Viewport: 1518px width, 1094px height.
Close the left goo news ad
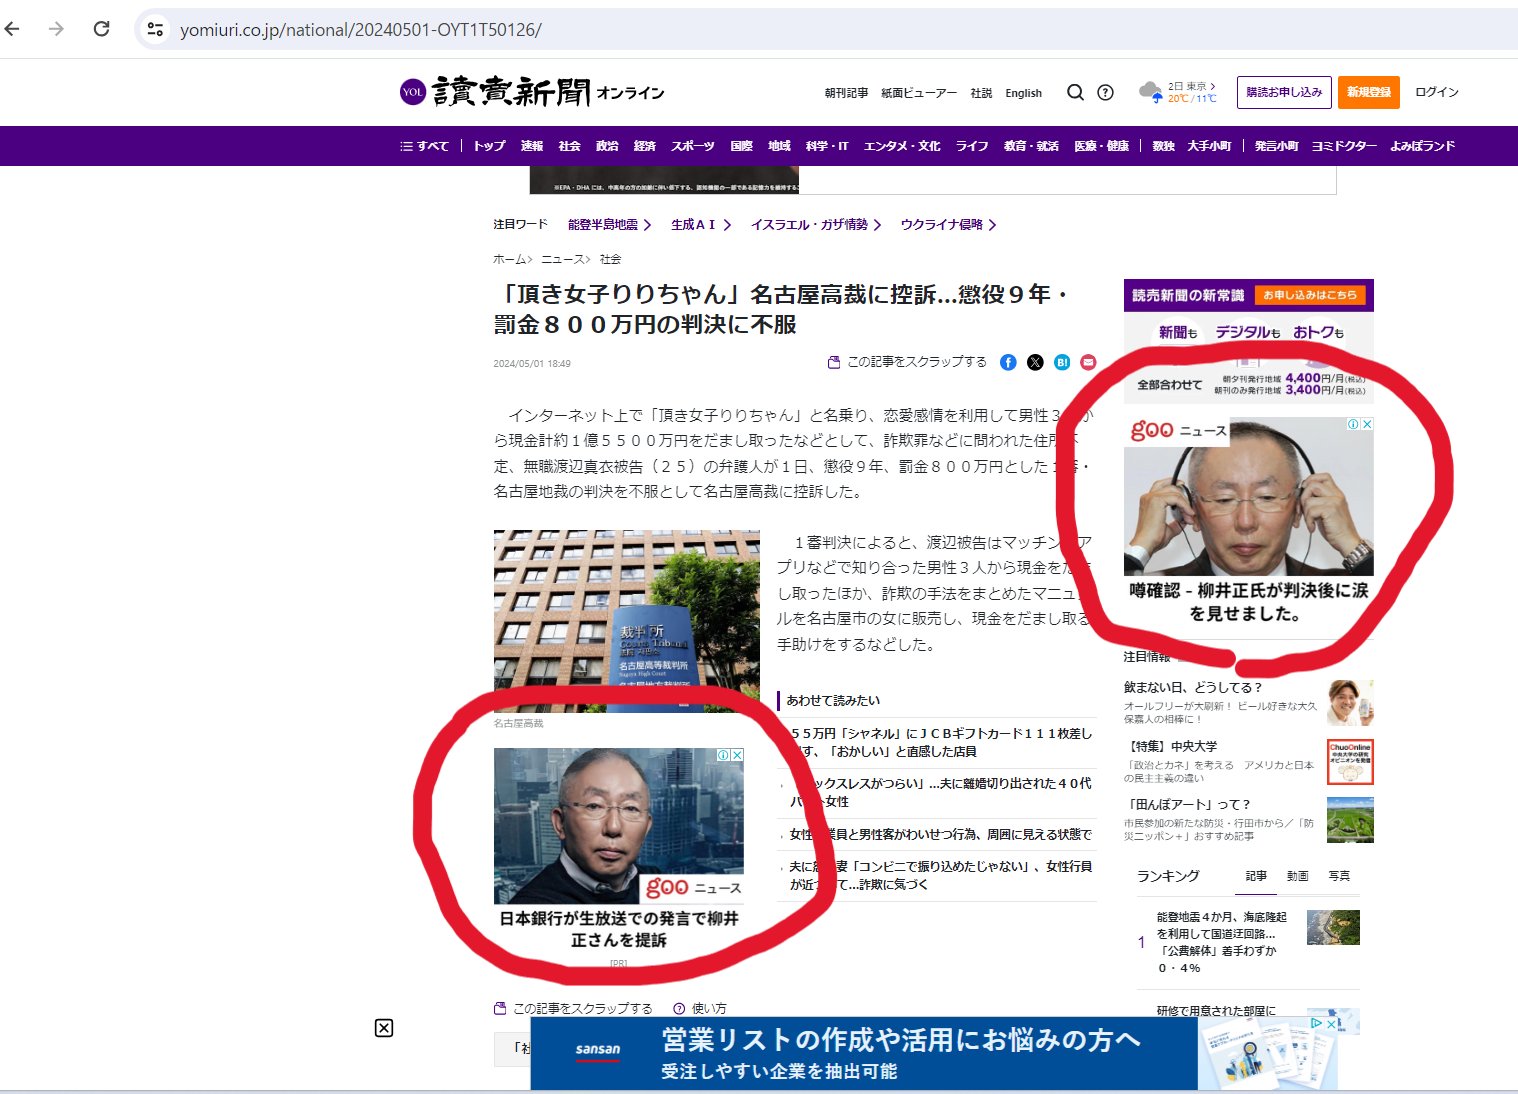click(737, 755)
